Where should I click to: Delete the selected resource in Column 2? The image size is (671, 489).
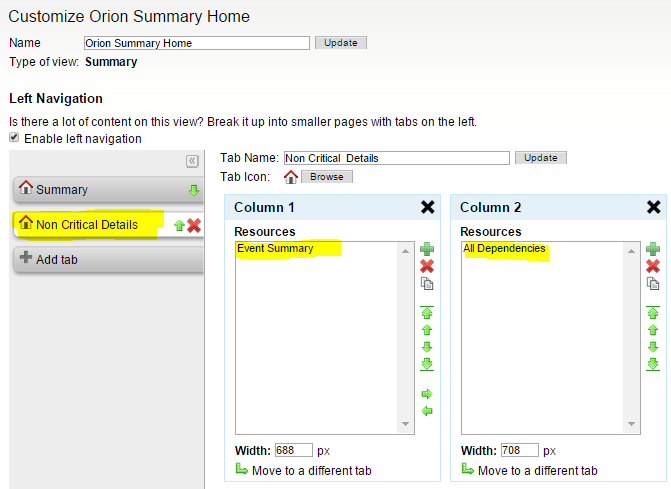click(x=653, y=266)
